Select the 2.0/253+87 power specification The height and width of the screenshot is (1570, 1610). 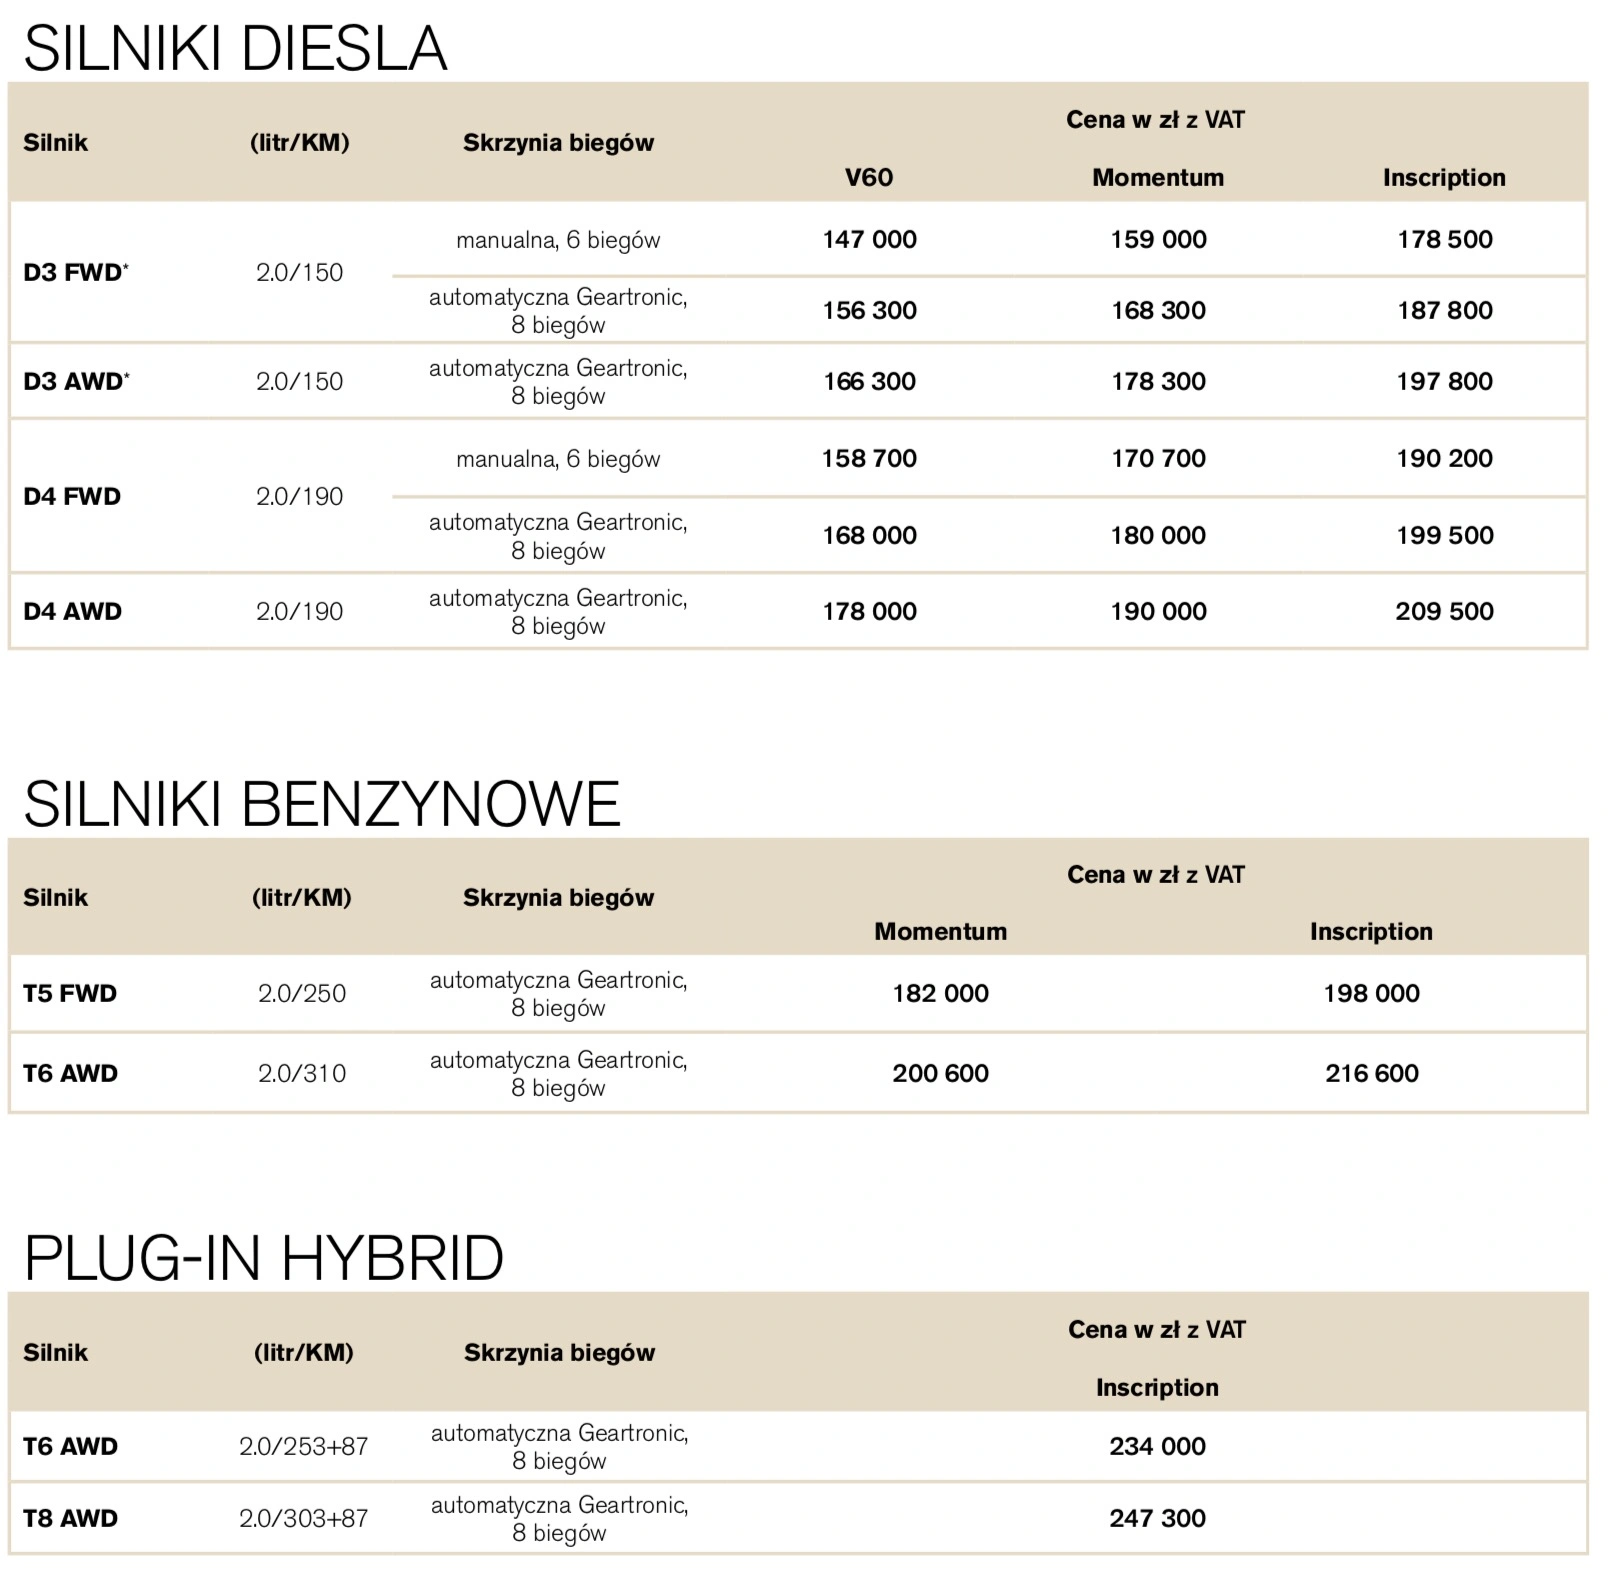[303, 1446]
